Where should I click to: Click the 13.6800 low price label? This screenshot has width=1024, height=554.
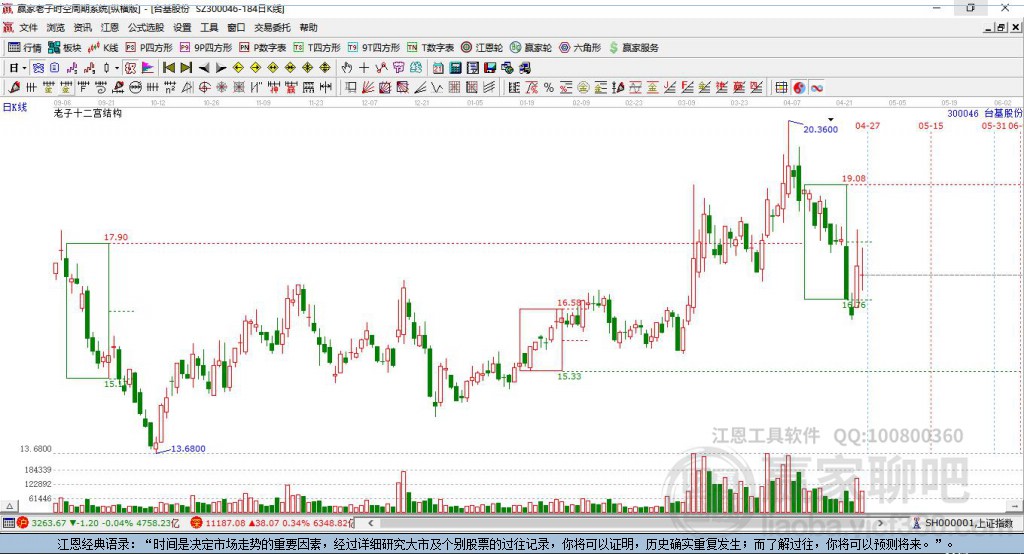click(188, 449)
